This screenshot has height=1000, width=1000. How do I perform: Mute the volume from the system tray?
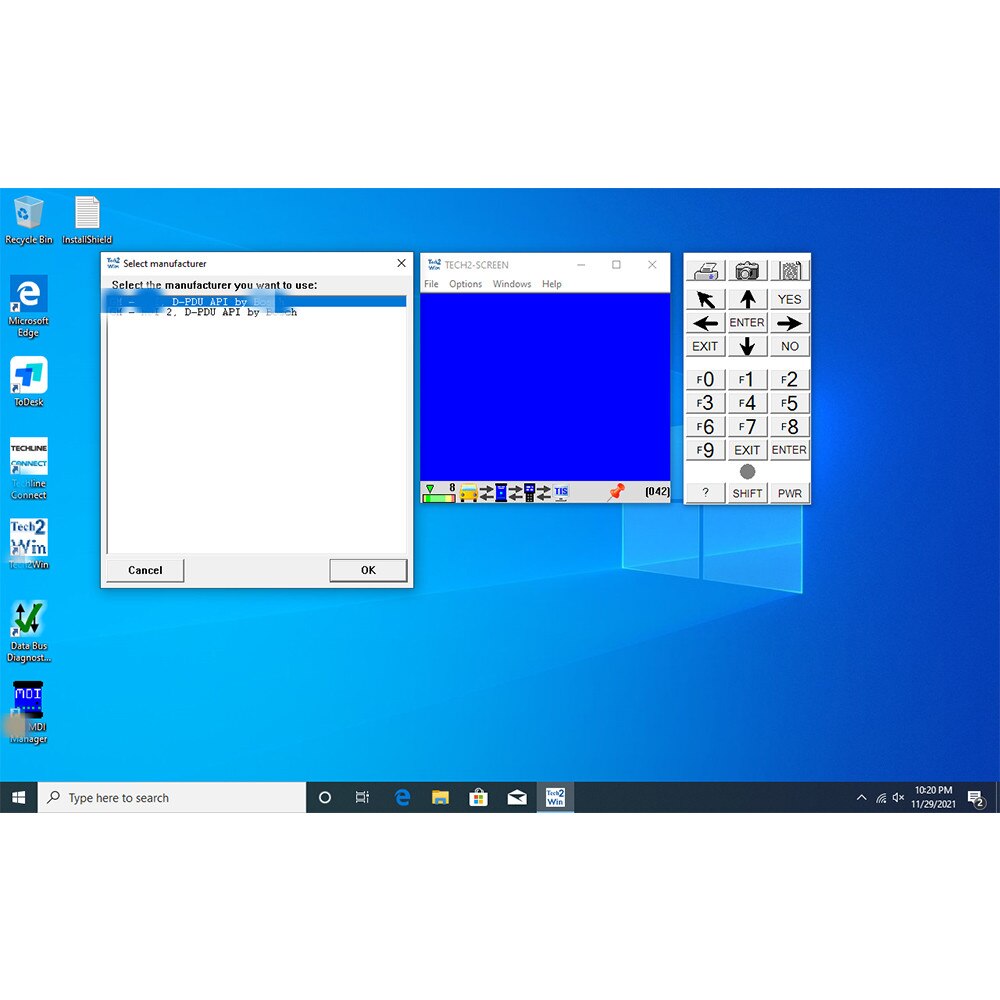click(898, 797)
